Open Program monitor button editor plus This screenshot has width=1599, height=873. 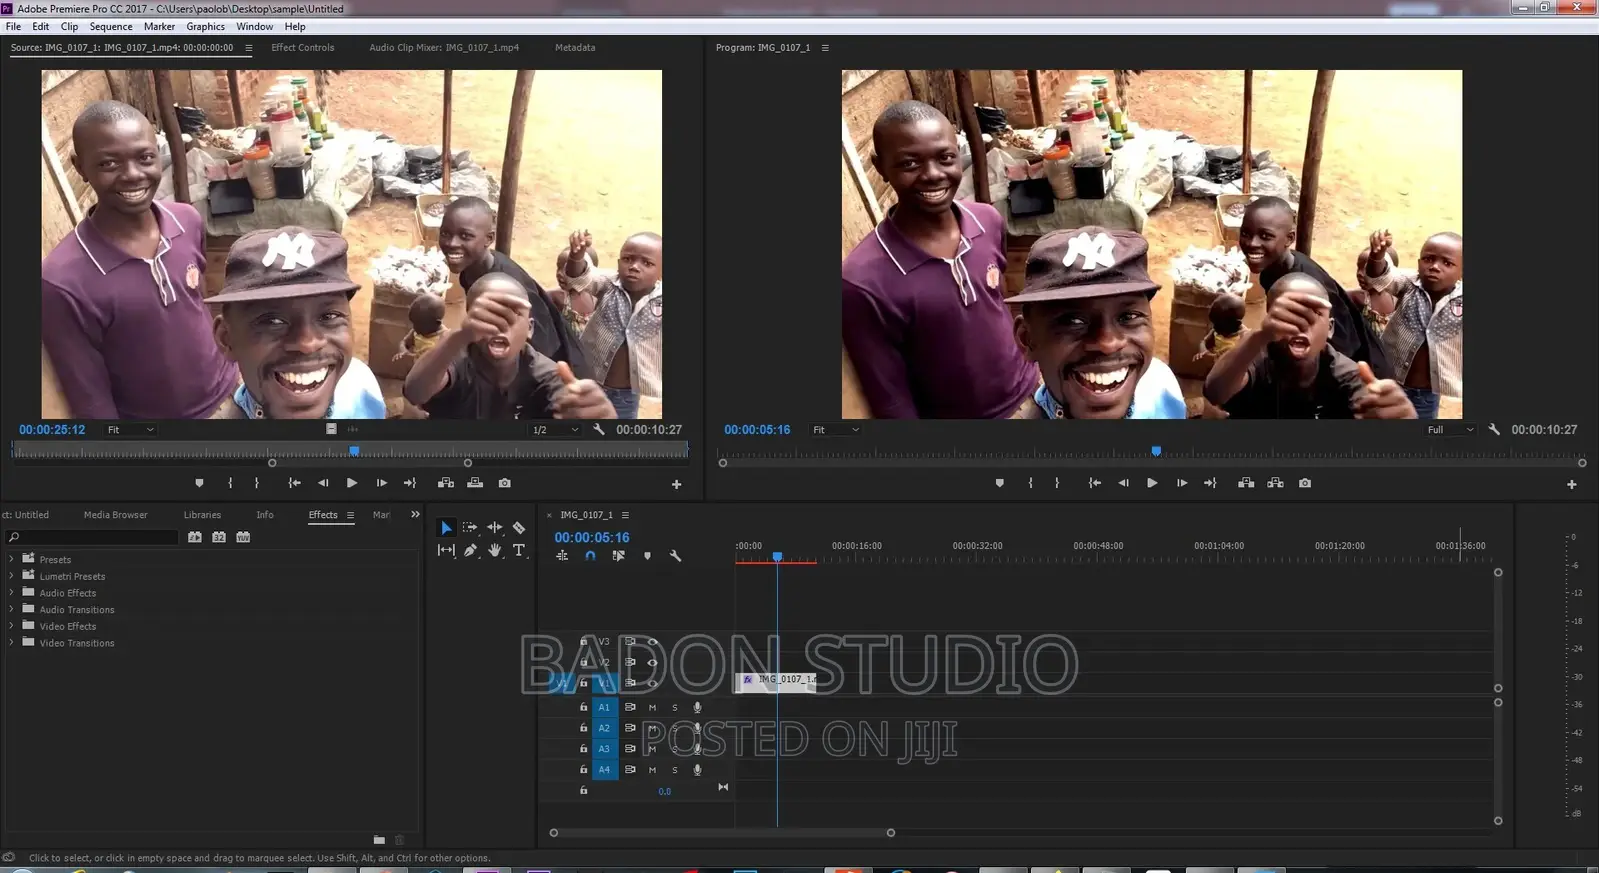pyautogui.click(x=1571, y=484)
